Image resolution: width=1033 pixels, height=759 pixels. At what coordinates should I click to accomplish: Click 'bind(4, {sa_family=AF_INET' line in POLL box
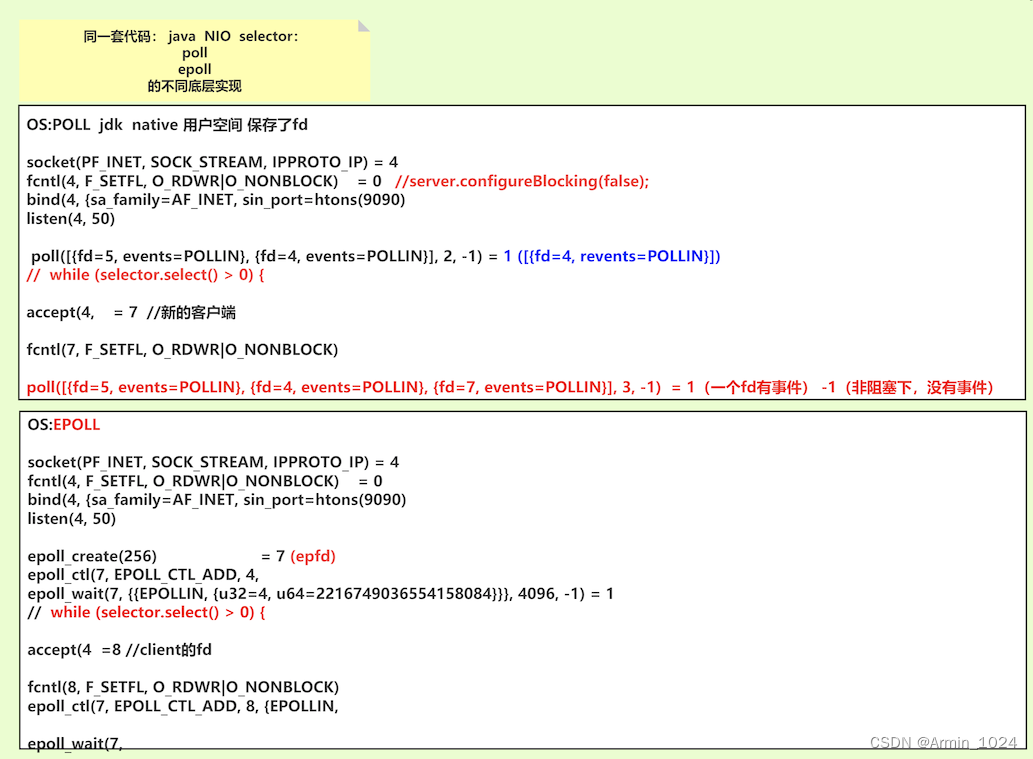[x=215, y=200]
